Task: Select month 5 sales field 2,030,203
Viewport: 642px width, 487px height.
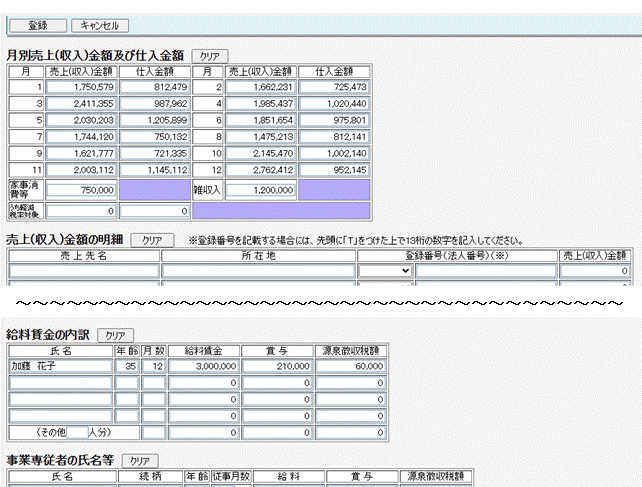Action: (x=81, y=120)
